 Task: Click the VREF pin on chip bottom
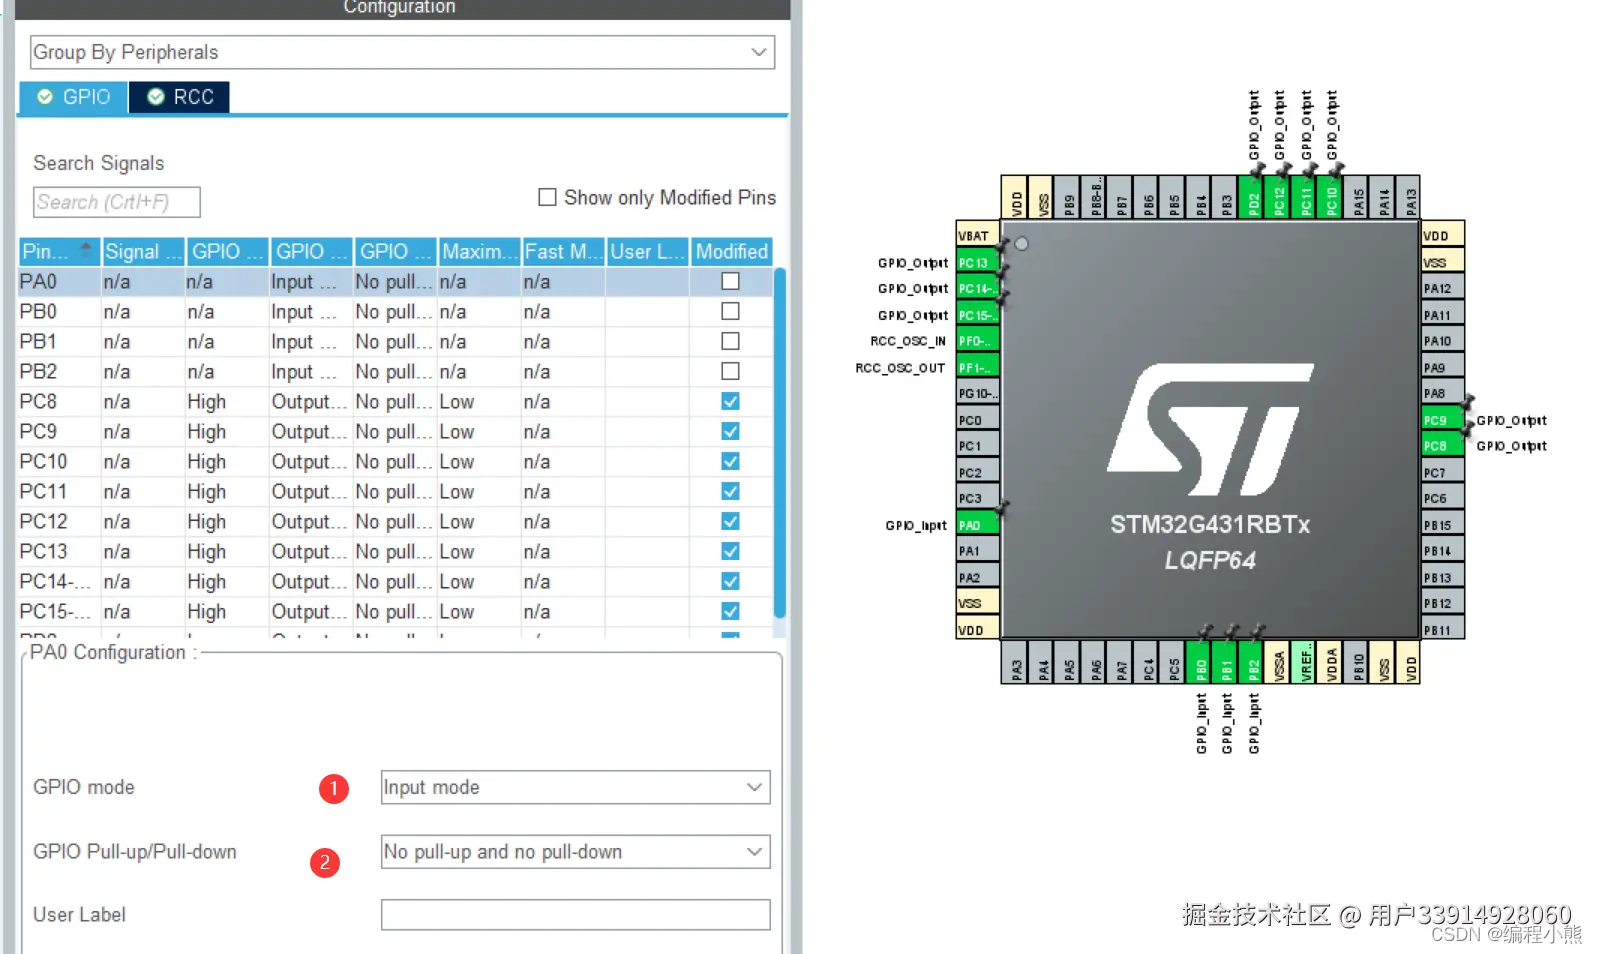point(1304,662)
